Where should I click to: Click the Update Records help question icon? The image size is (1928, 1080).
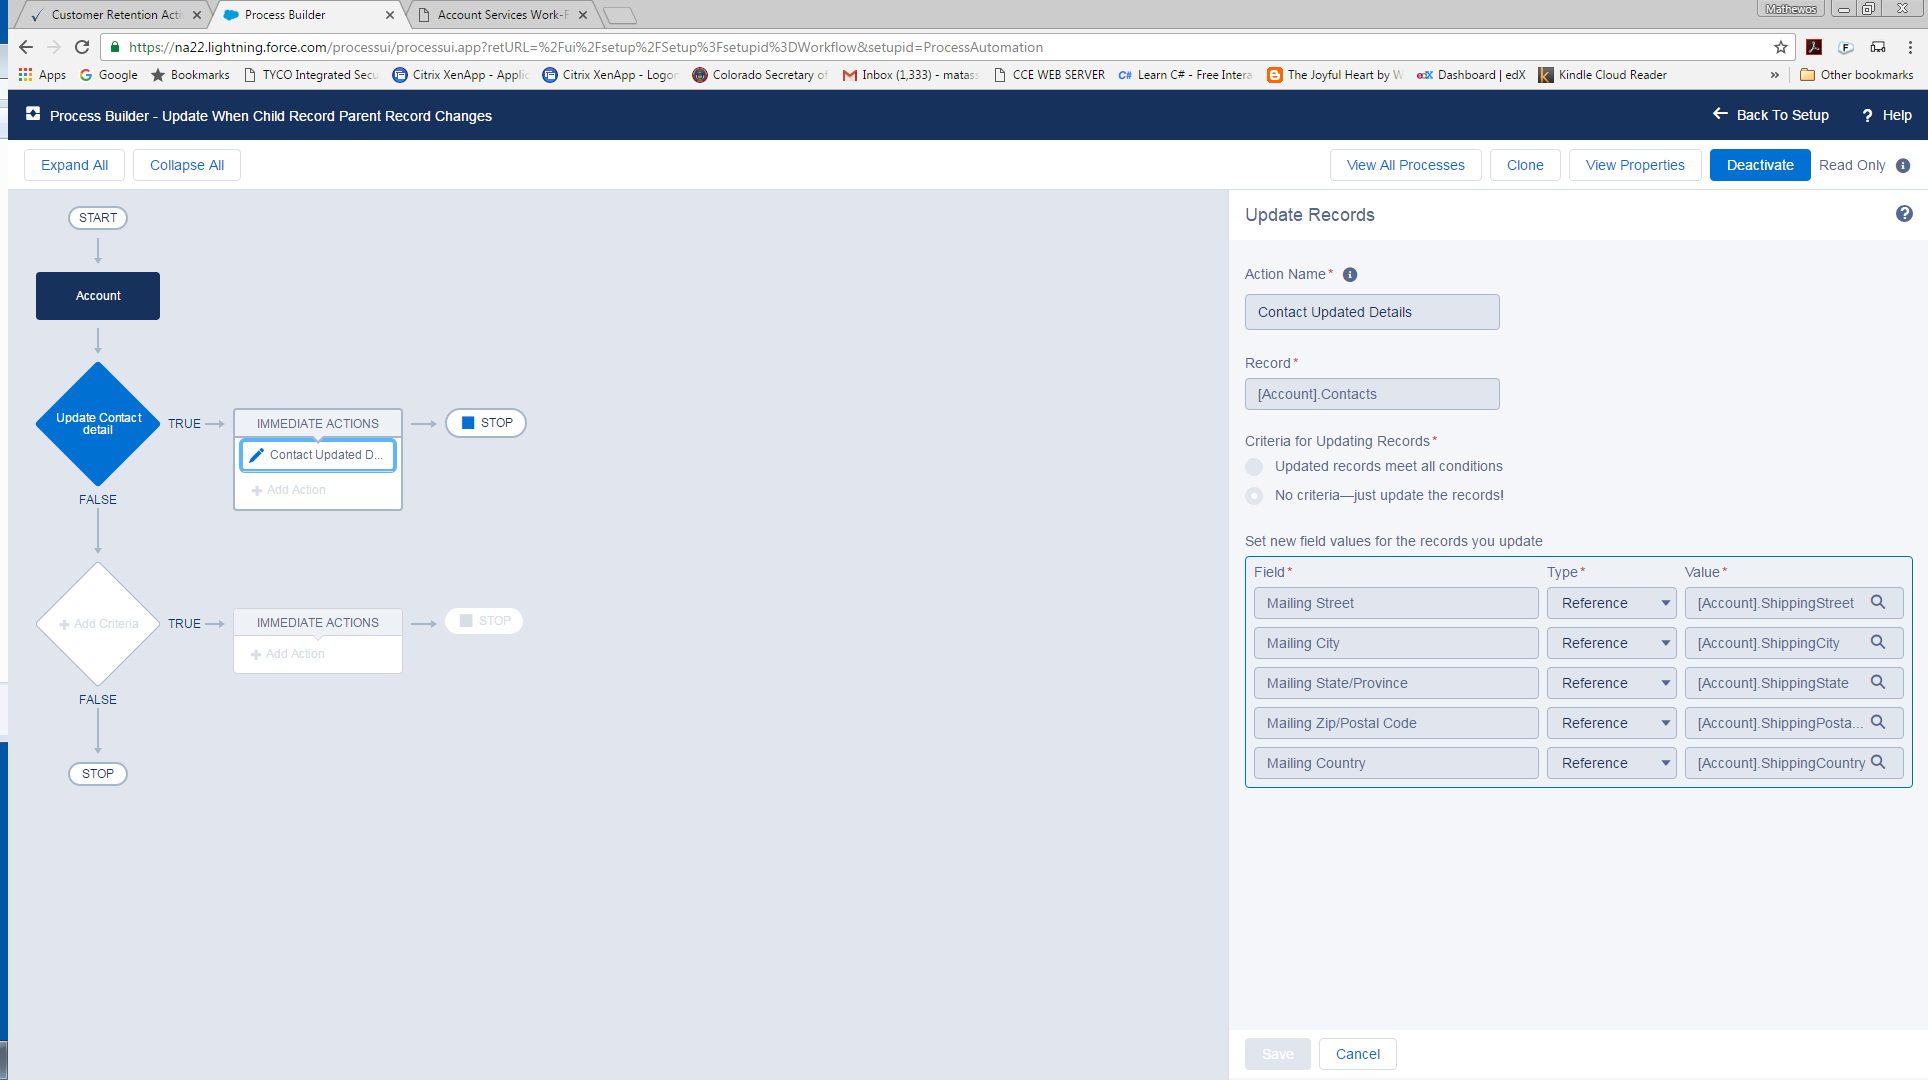pos(1904,214)
